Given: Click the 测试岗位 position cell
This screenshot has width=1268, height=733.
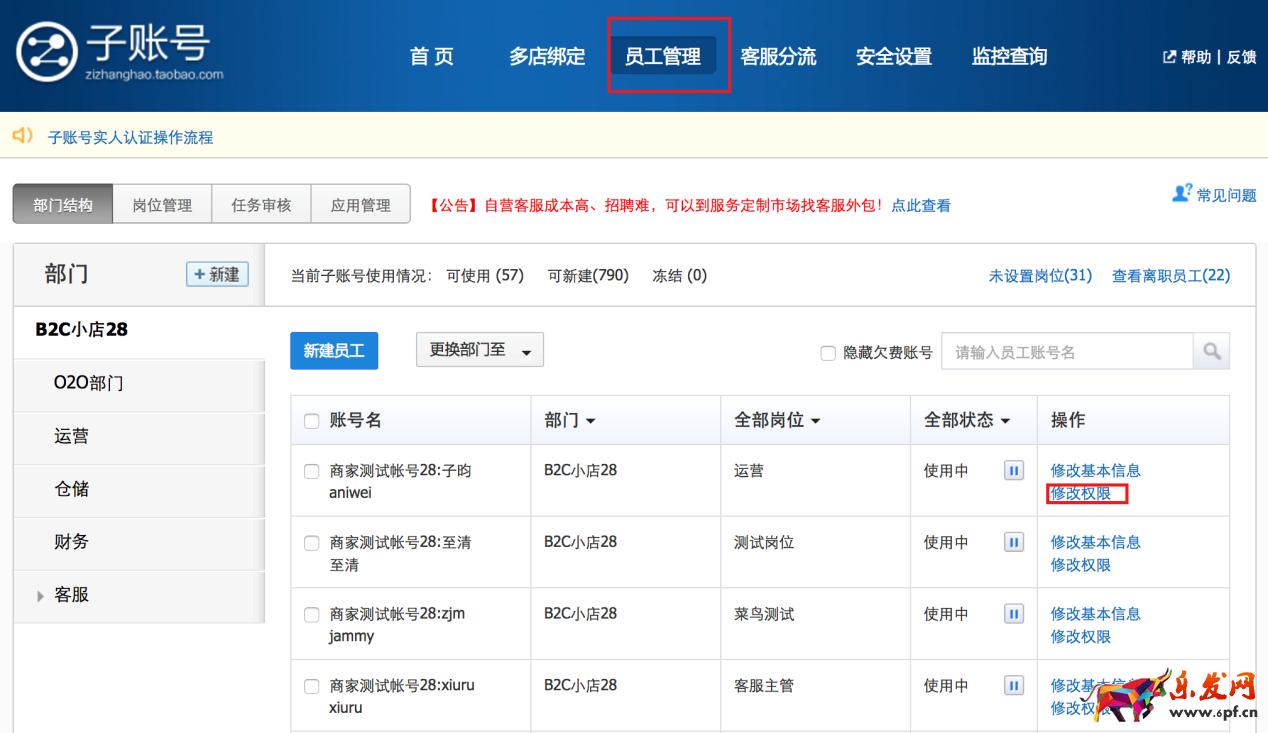Looking at the screenshot, I should 764,542.
